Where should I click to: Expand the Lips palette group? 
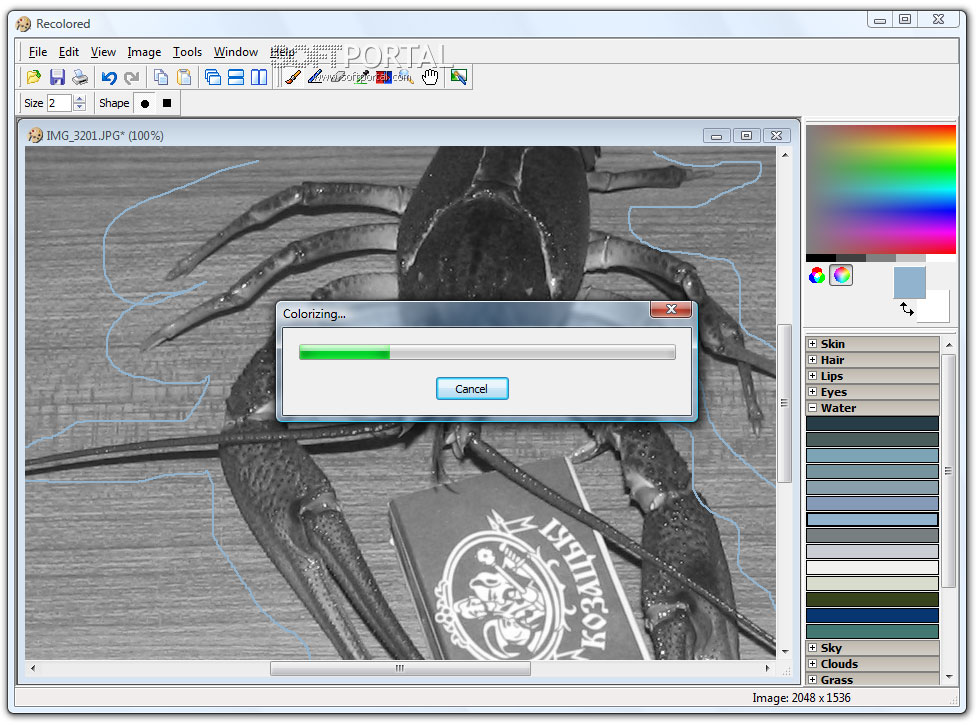(x=812, y=376)
